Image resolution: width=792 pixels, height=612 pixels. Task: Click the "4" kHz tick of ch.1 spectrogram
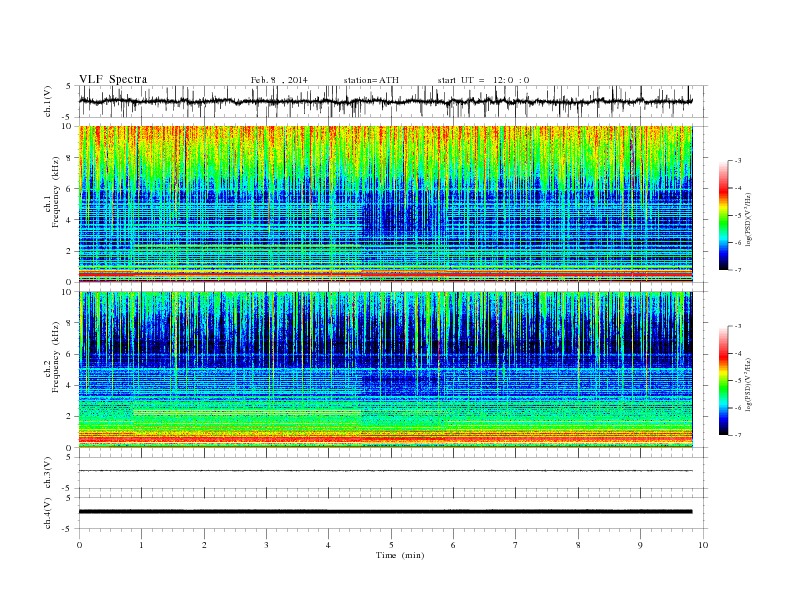tap(70, 220)
